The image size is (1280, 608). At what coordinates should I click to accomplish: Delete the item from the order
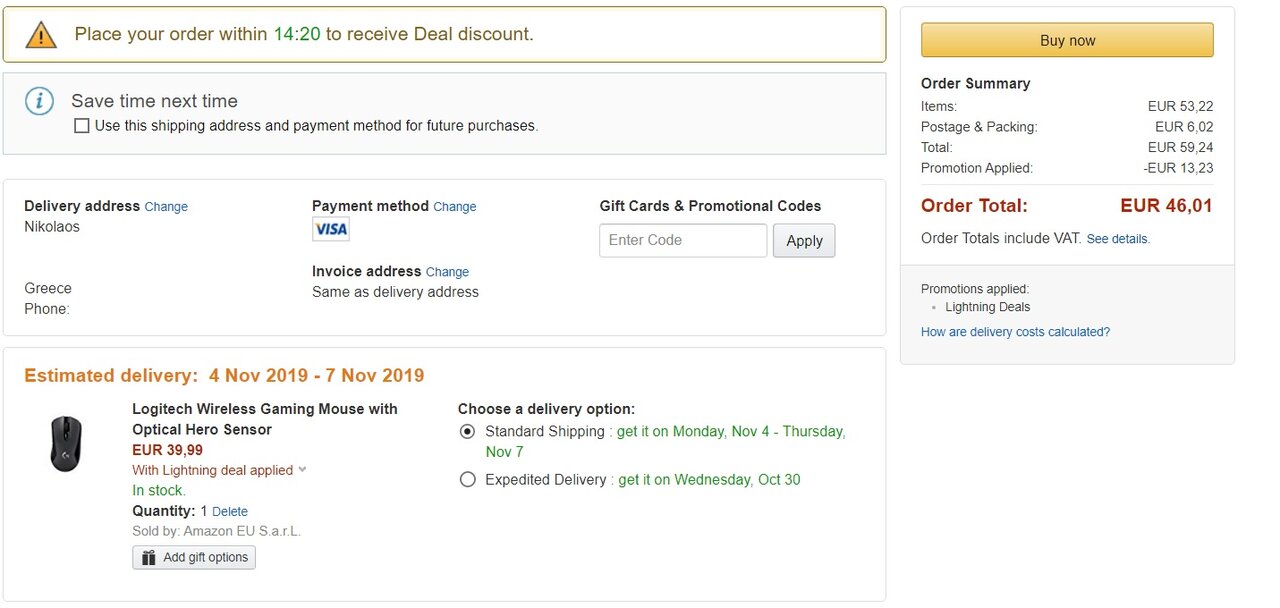(230, 512)
